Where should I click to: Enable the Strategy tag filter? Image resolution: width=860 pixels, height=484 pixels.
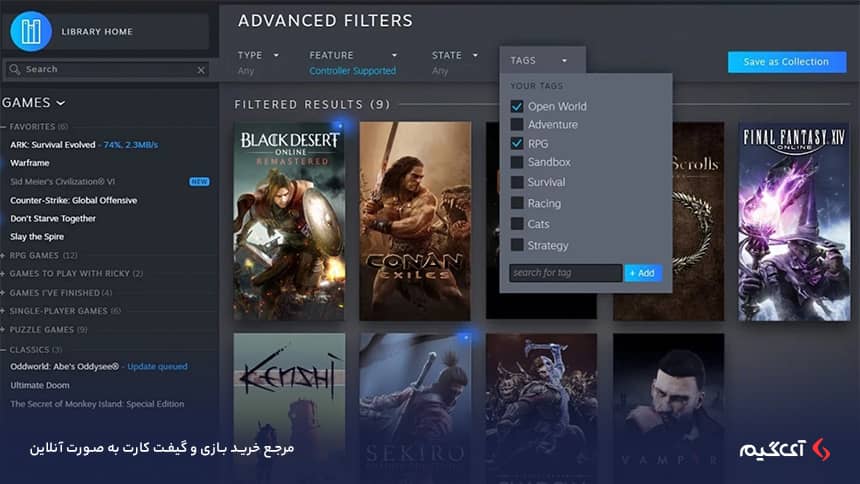pyautogui.click(x=517, y=245)
